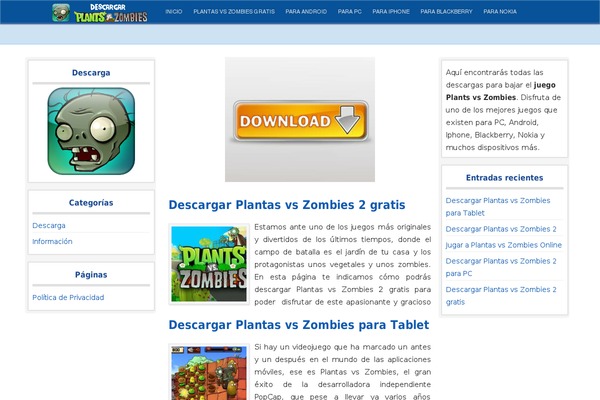Open article title Descargar Plantas vs Zombies para Tablet

click(299, 325)
